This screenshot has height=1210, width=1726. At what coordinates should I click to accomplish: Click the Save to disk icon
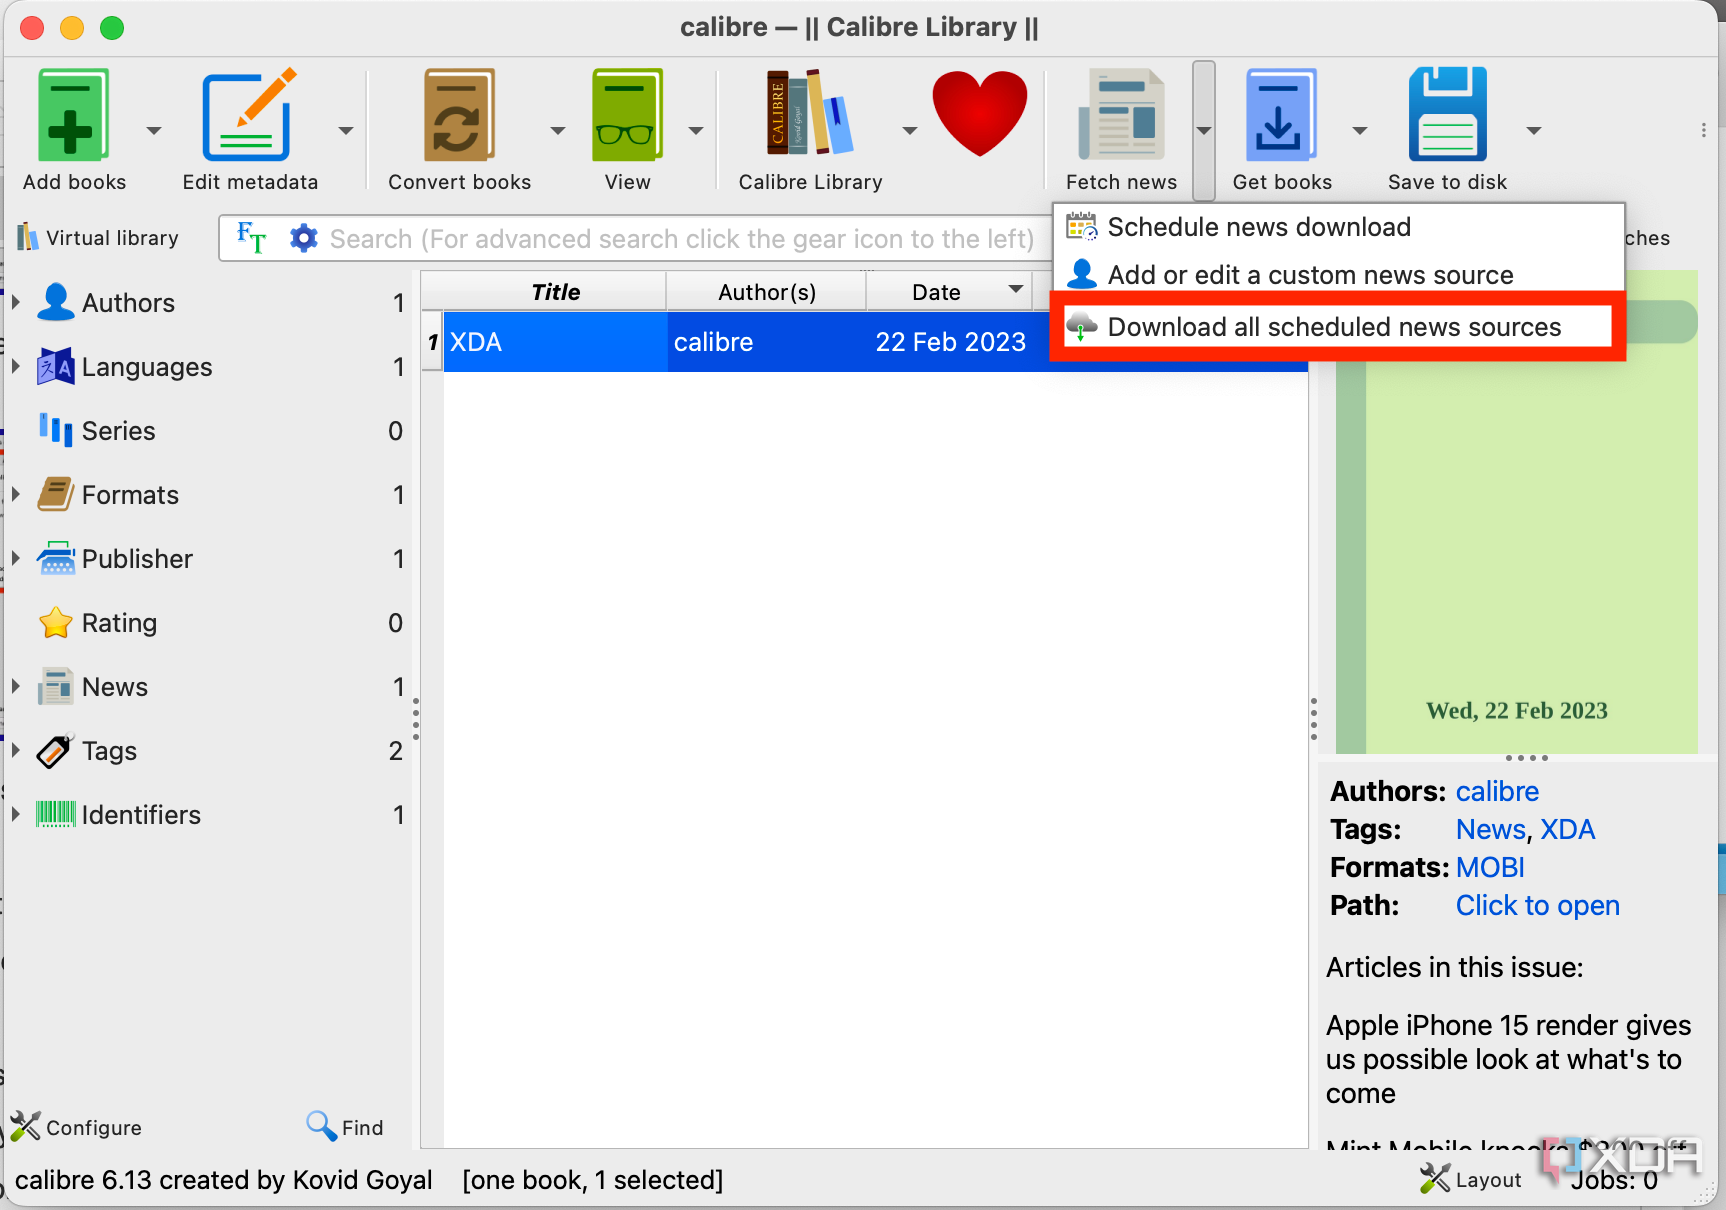tap(1447, 114)
